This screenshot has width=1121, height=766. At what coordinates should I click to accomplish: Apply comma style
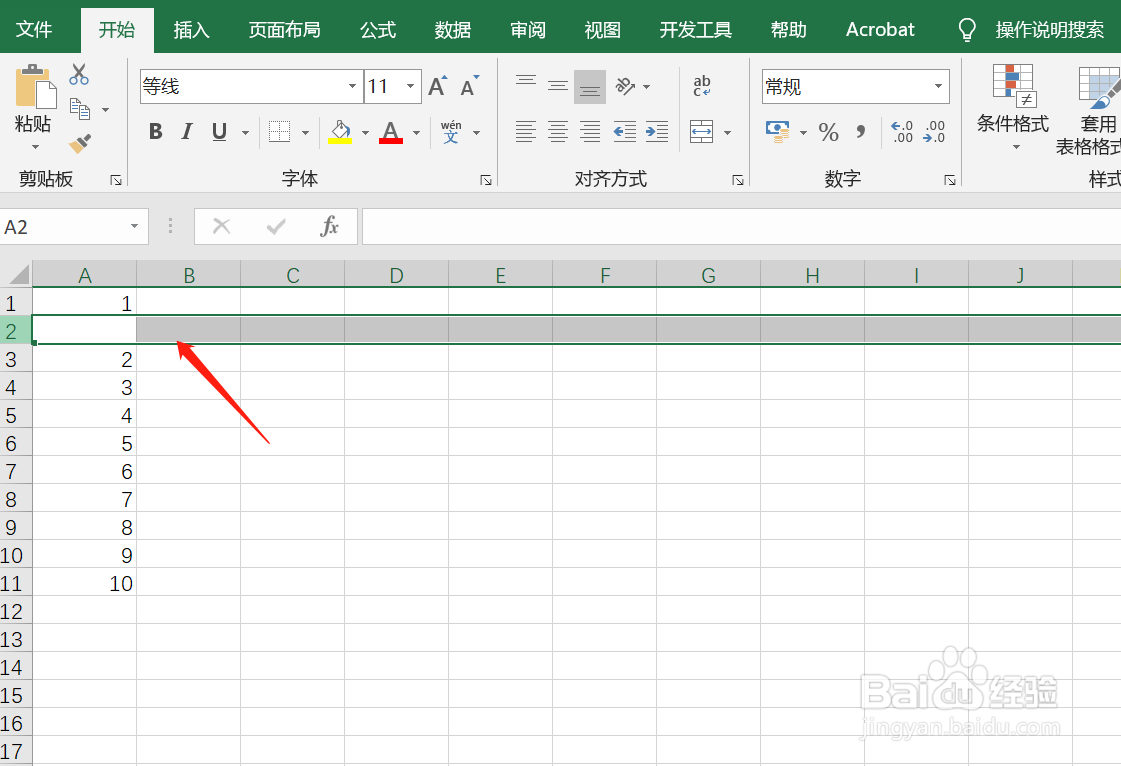861,132
